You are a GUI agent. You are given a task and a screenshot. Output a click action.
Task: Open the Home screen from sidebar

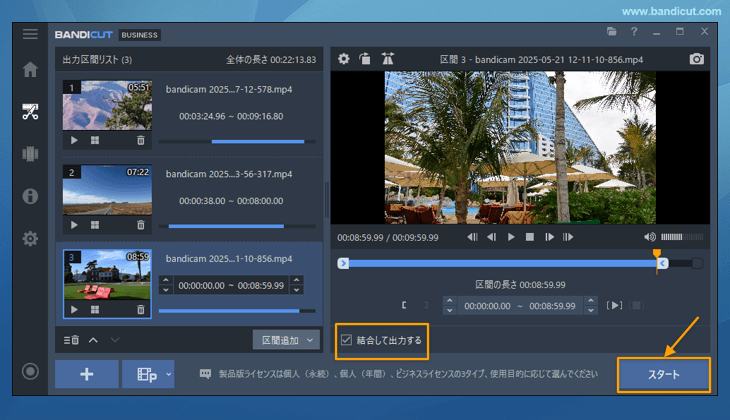30,70
